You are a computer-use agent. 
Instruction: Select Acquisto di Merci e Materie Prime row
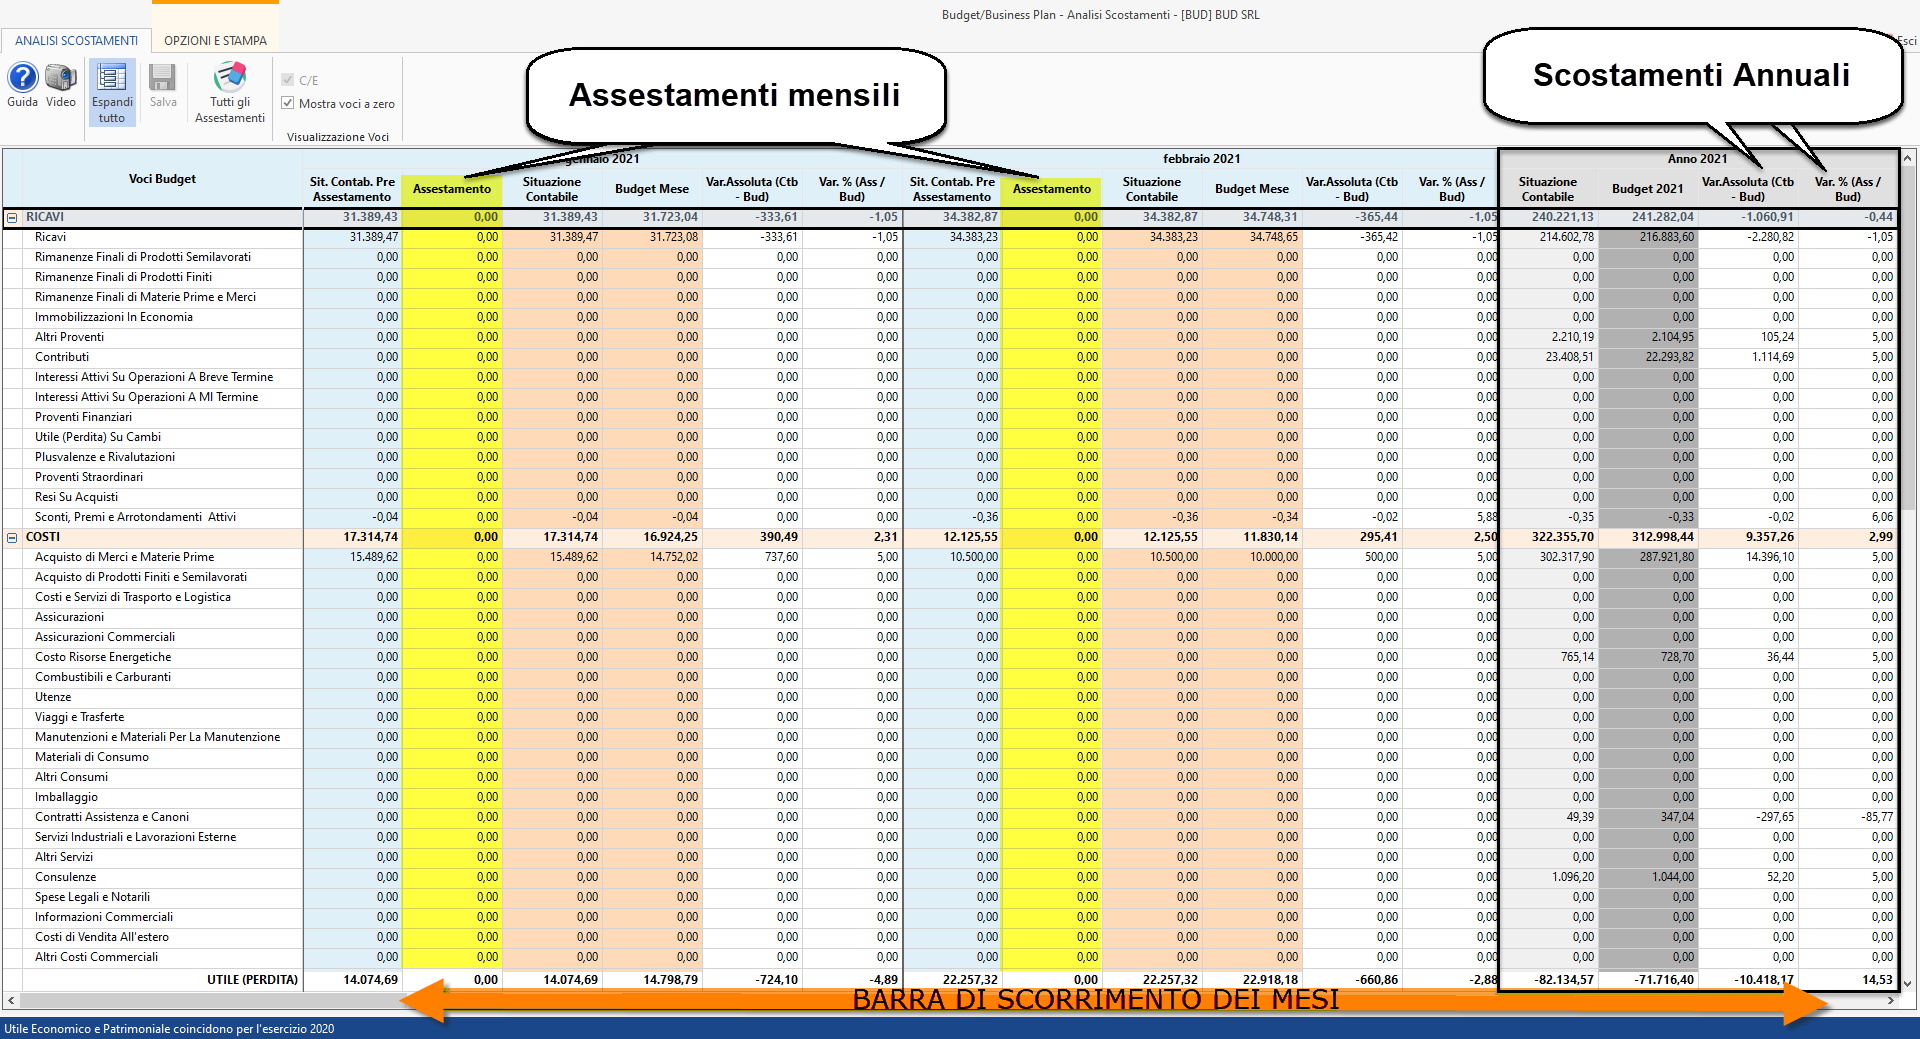point(124,557)
